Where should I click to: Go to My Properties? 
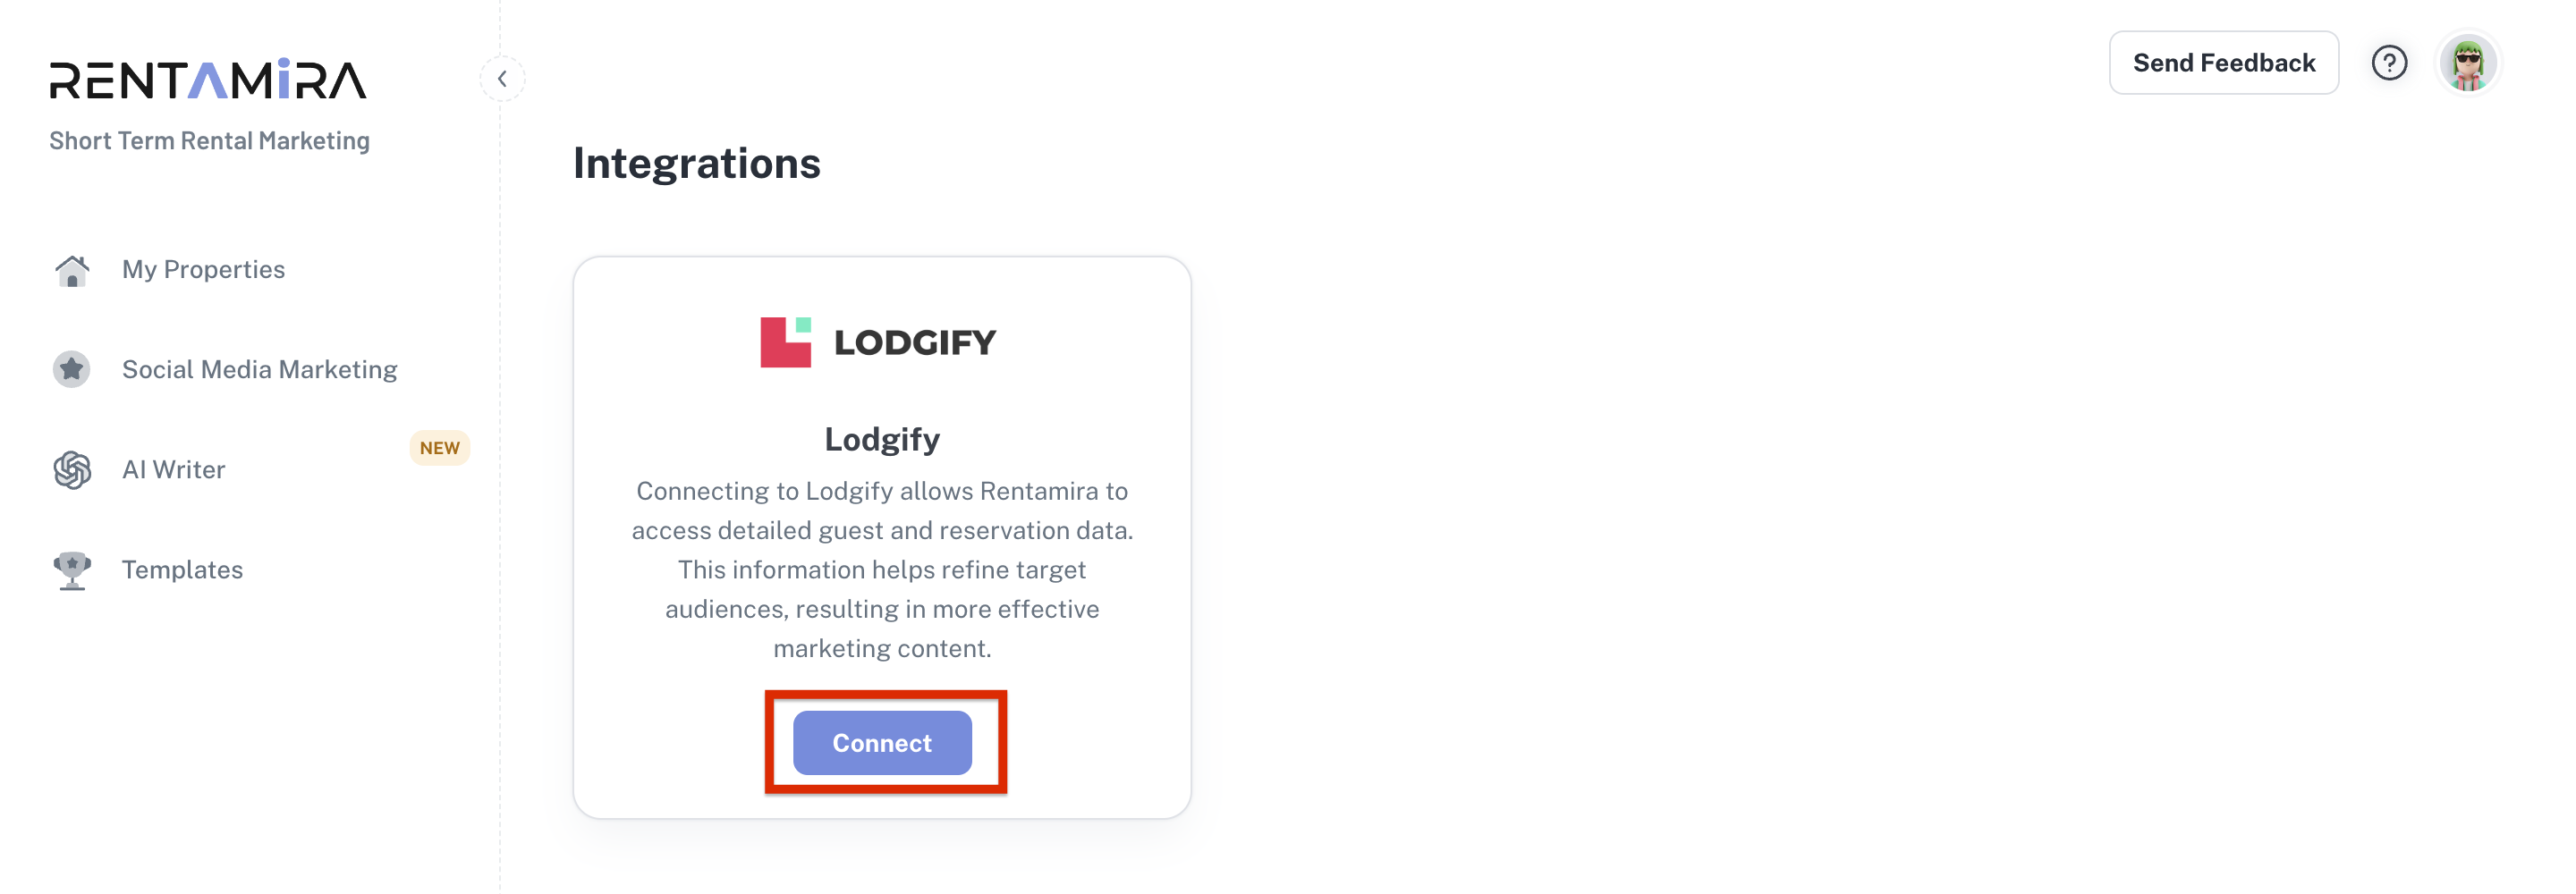(203, 270)
